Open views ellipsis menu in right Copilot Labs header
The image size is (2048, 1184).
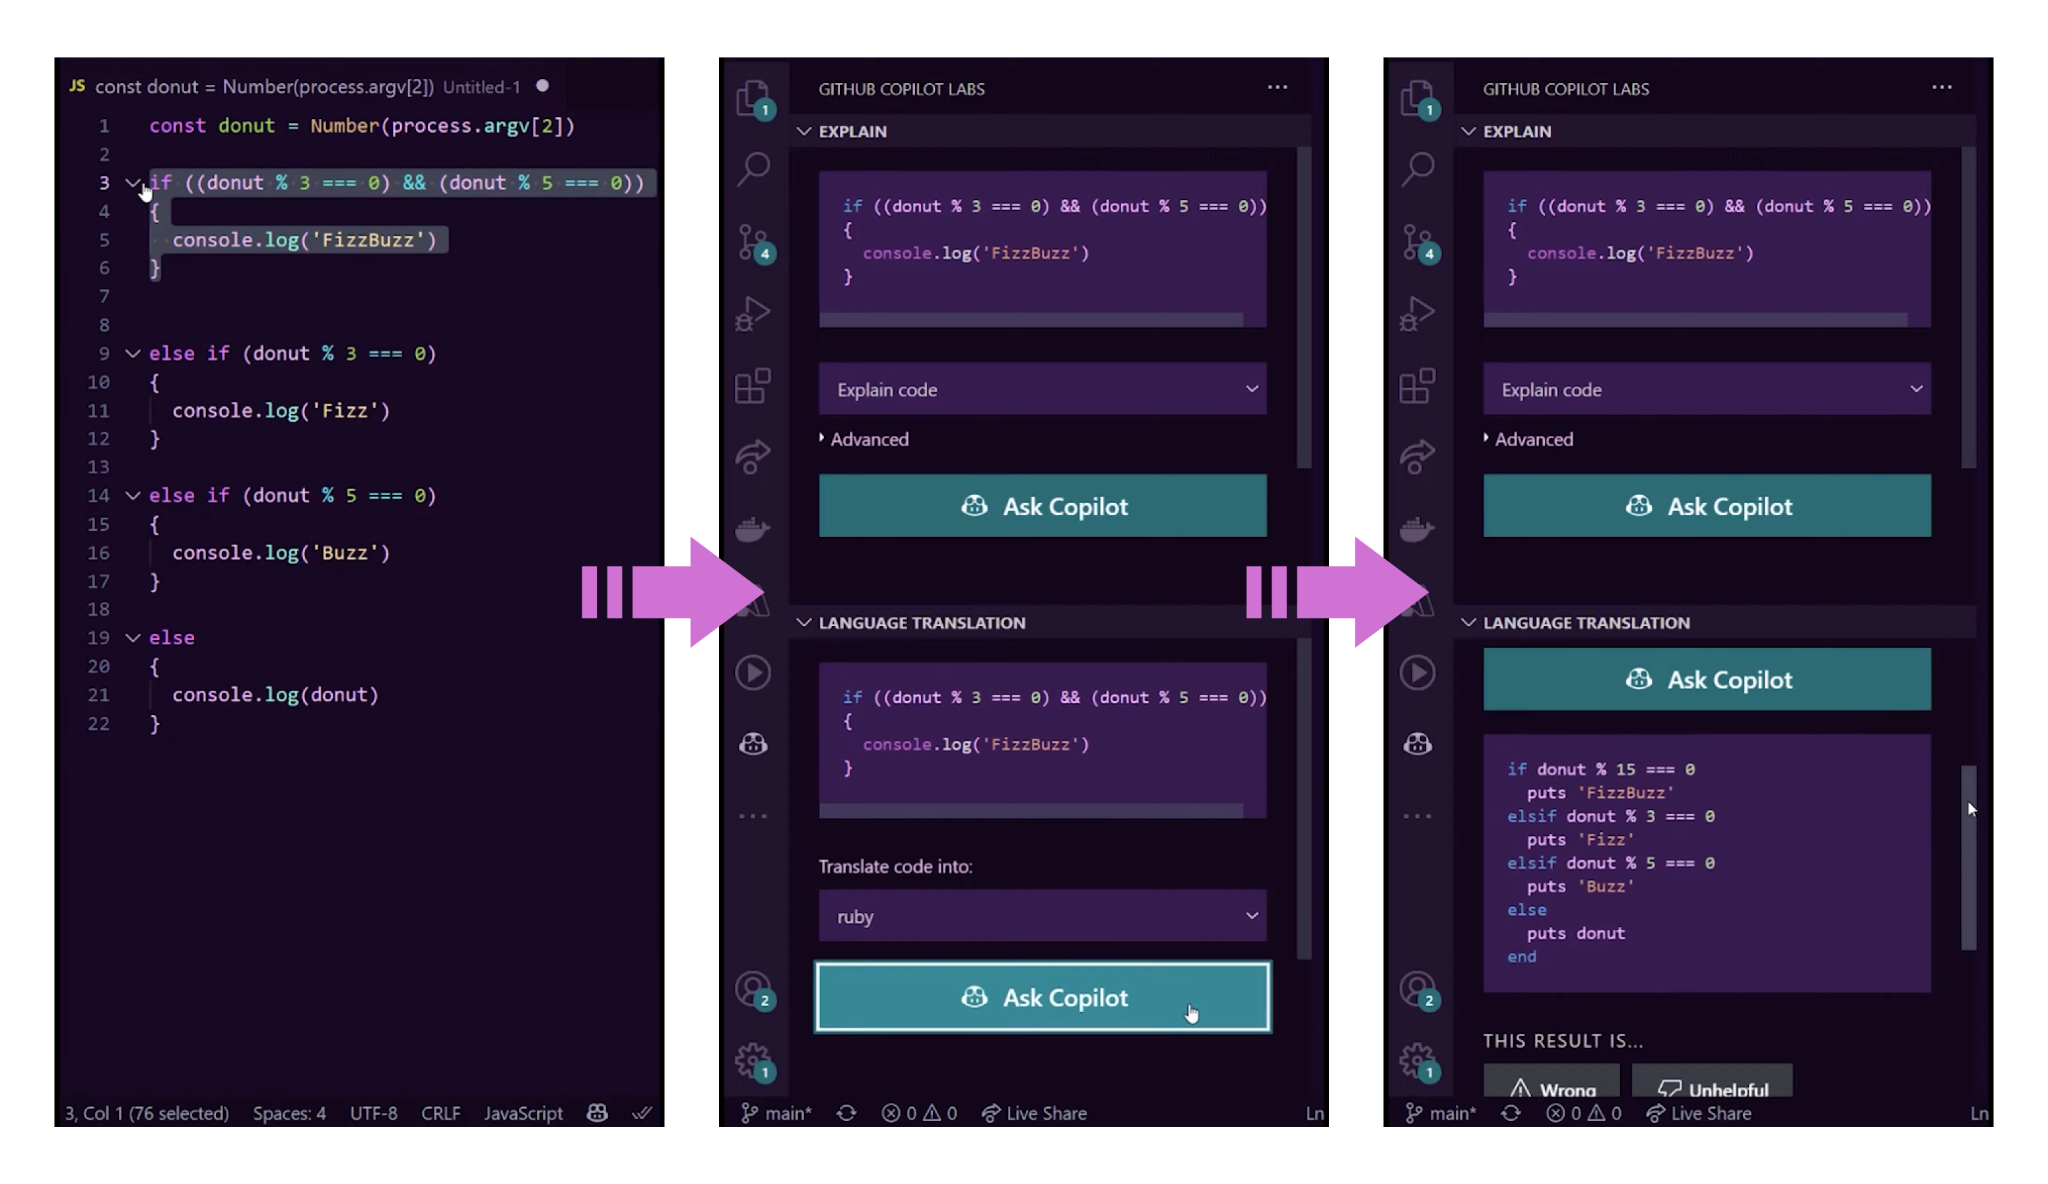coord(1942,87)
